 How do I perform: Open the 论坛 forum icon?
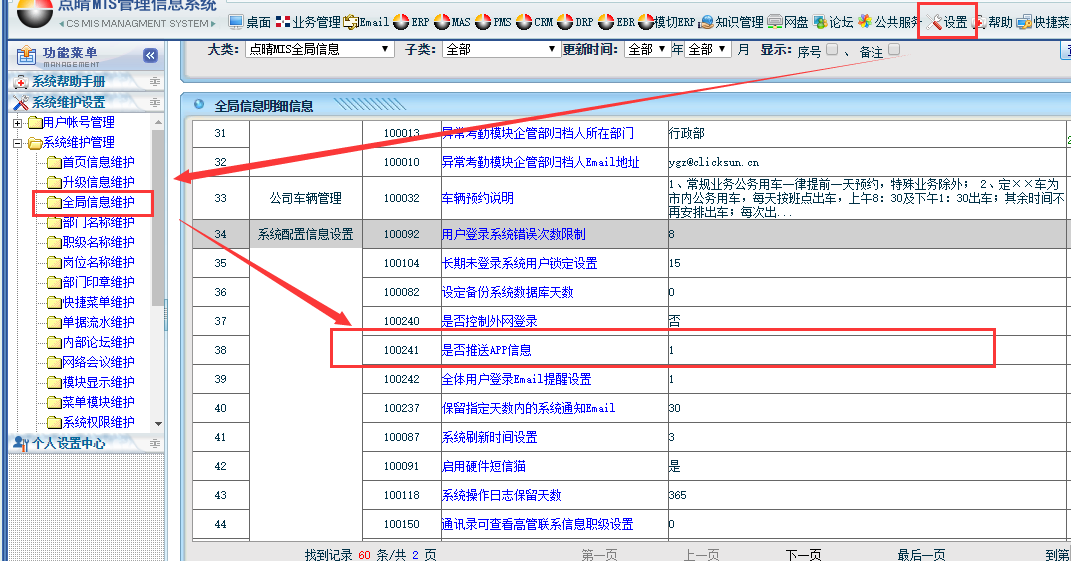820,22
